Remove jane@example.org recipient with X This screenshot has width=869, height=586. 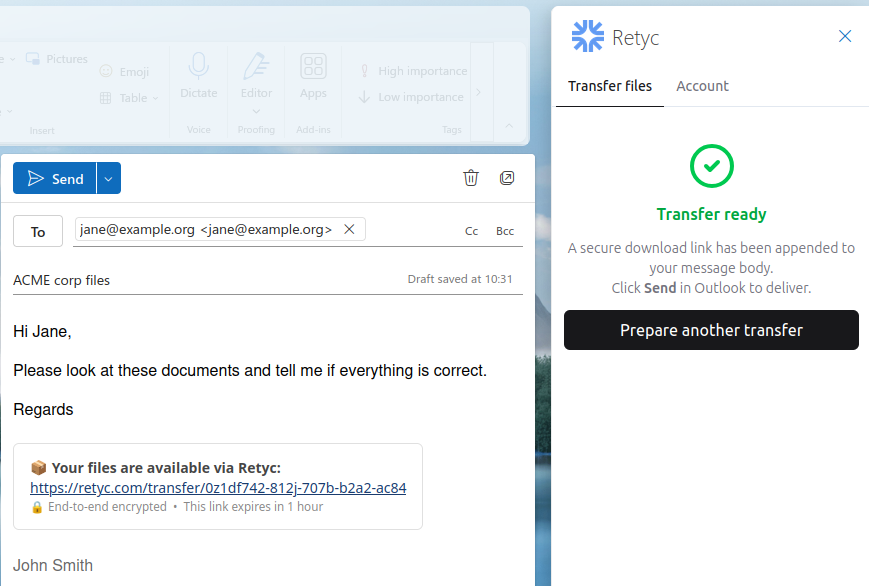[x=349, y=229]
